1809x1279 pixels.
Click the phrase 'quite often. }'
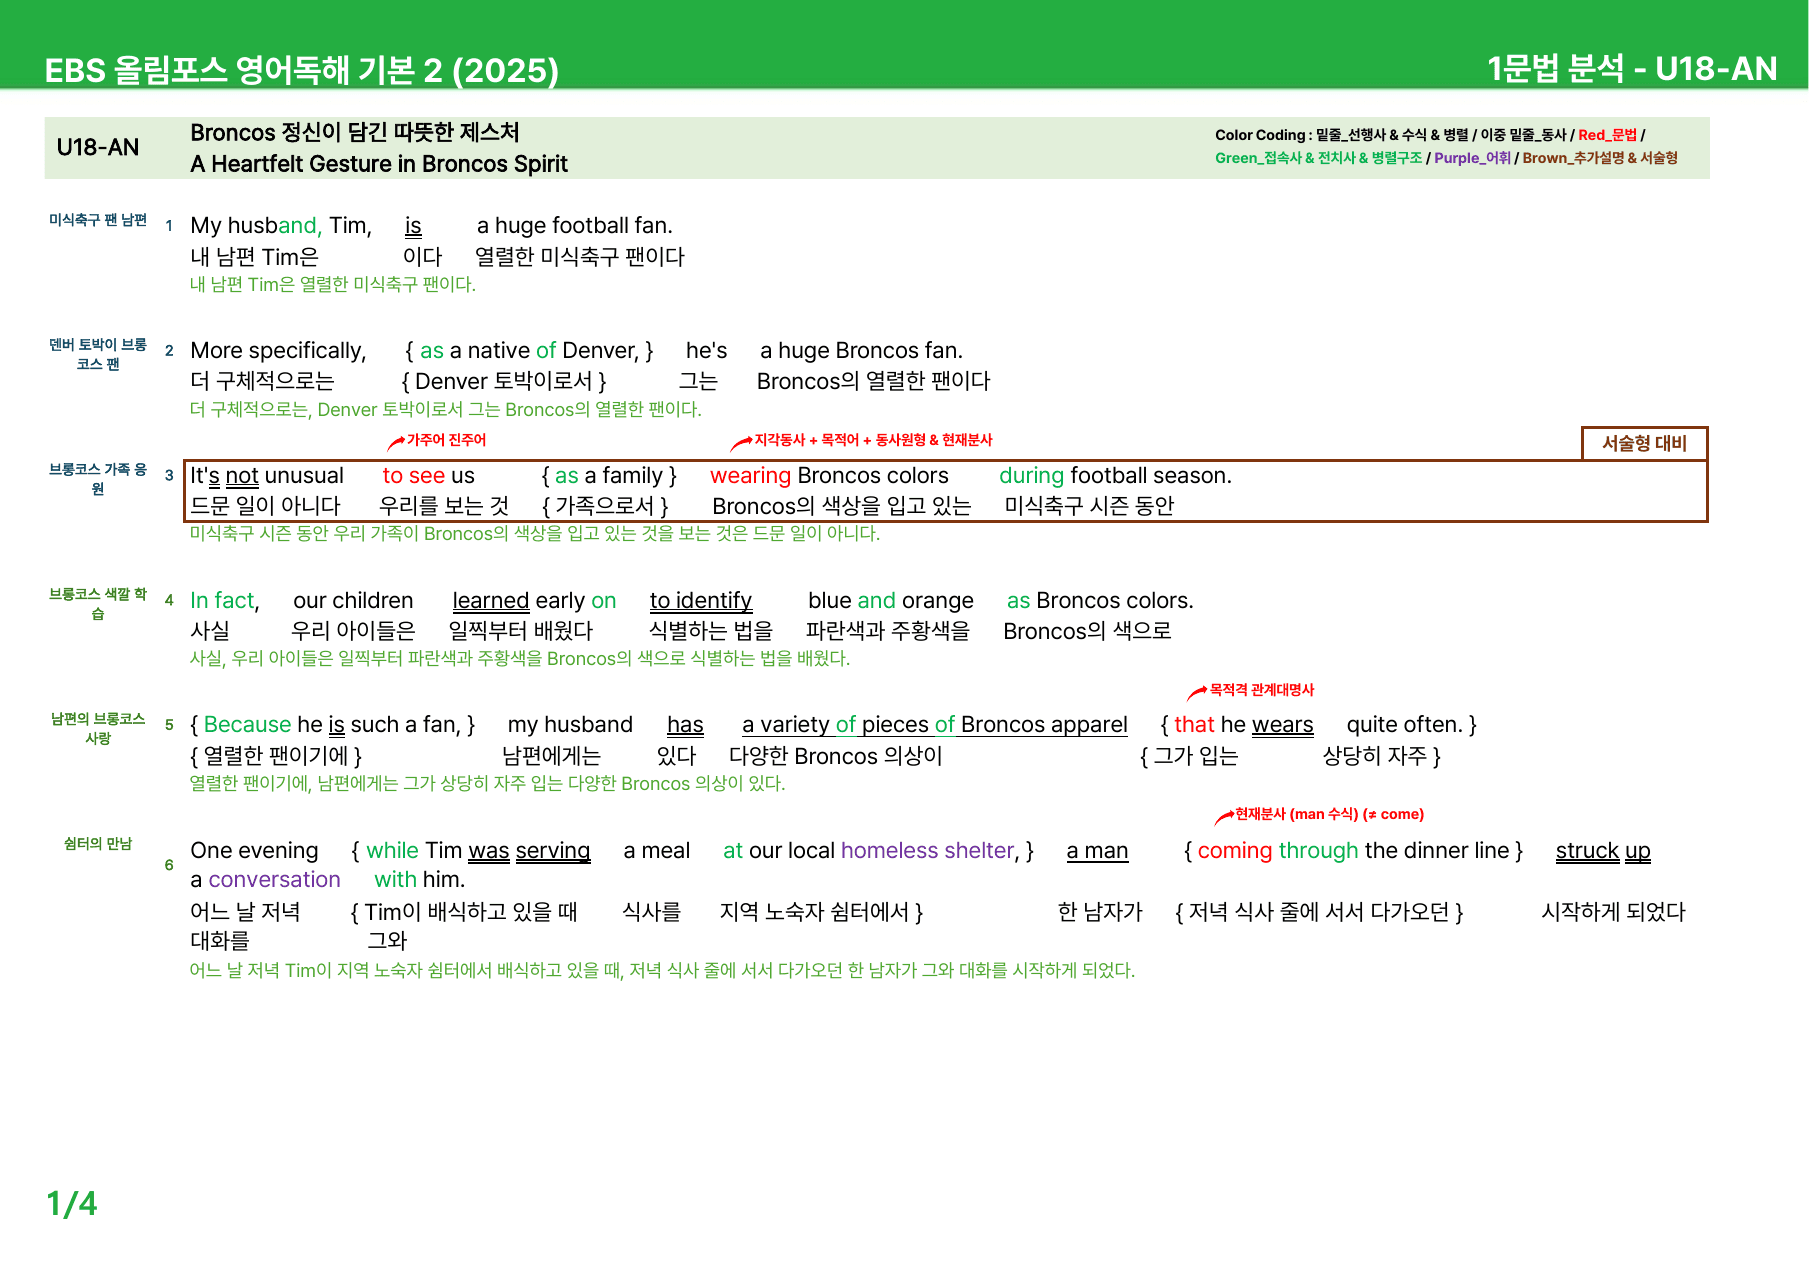tap(1412, 725)
